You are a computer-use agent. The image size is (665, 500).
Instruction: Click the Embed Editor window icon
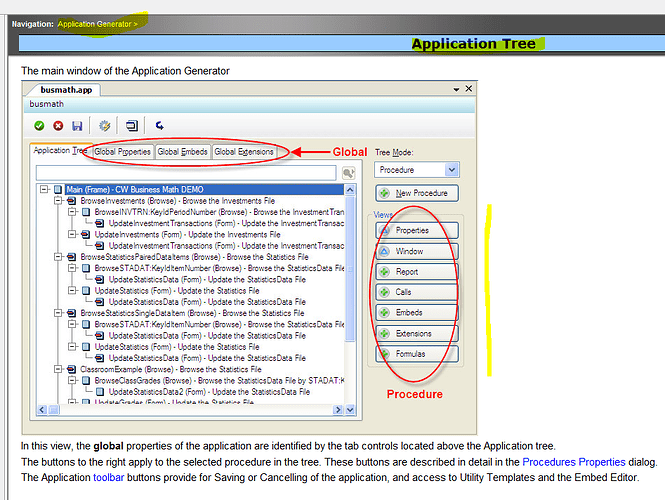point(133,126)
